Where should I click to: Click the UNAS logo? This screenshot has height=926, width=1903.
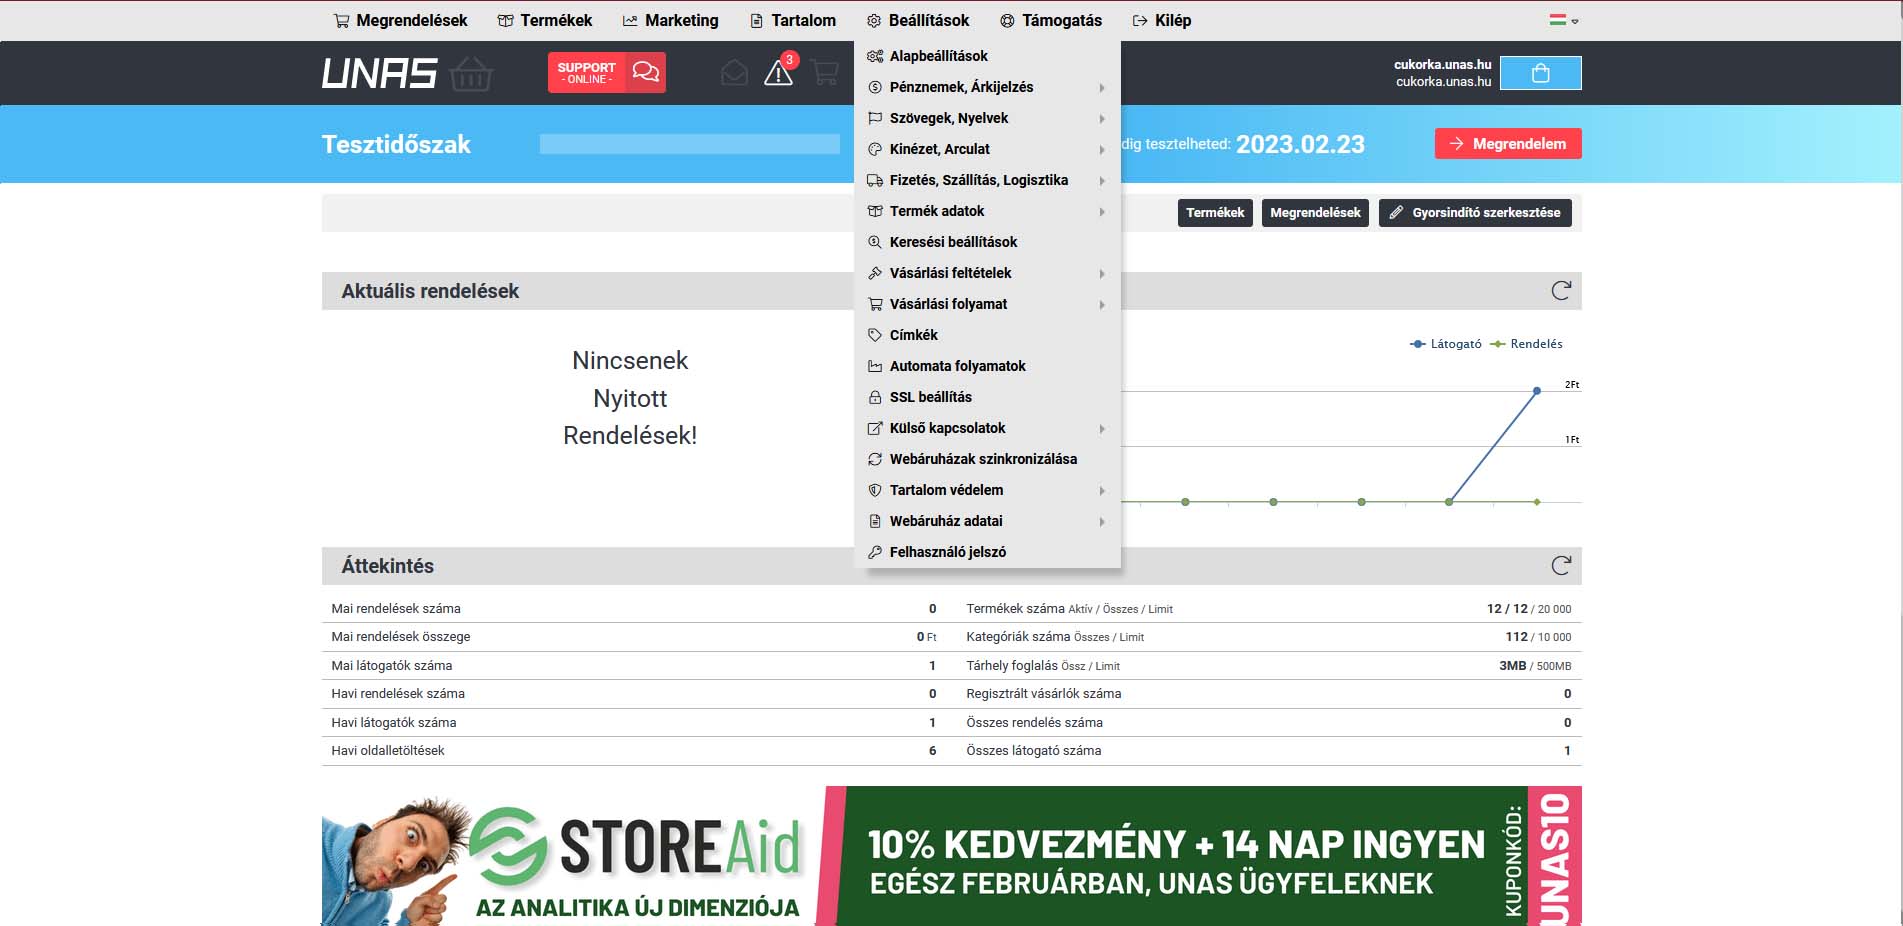[x=380, y=73]
